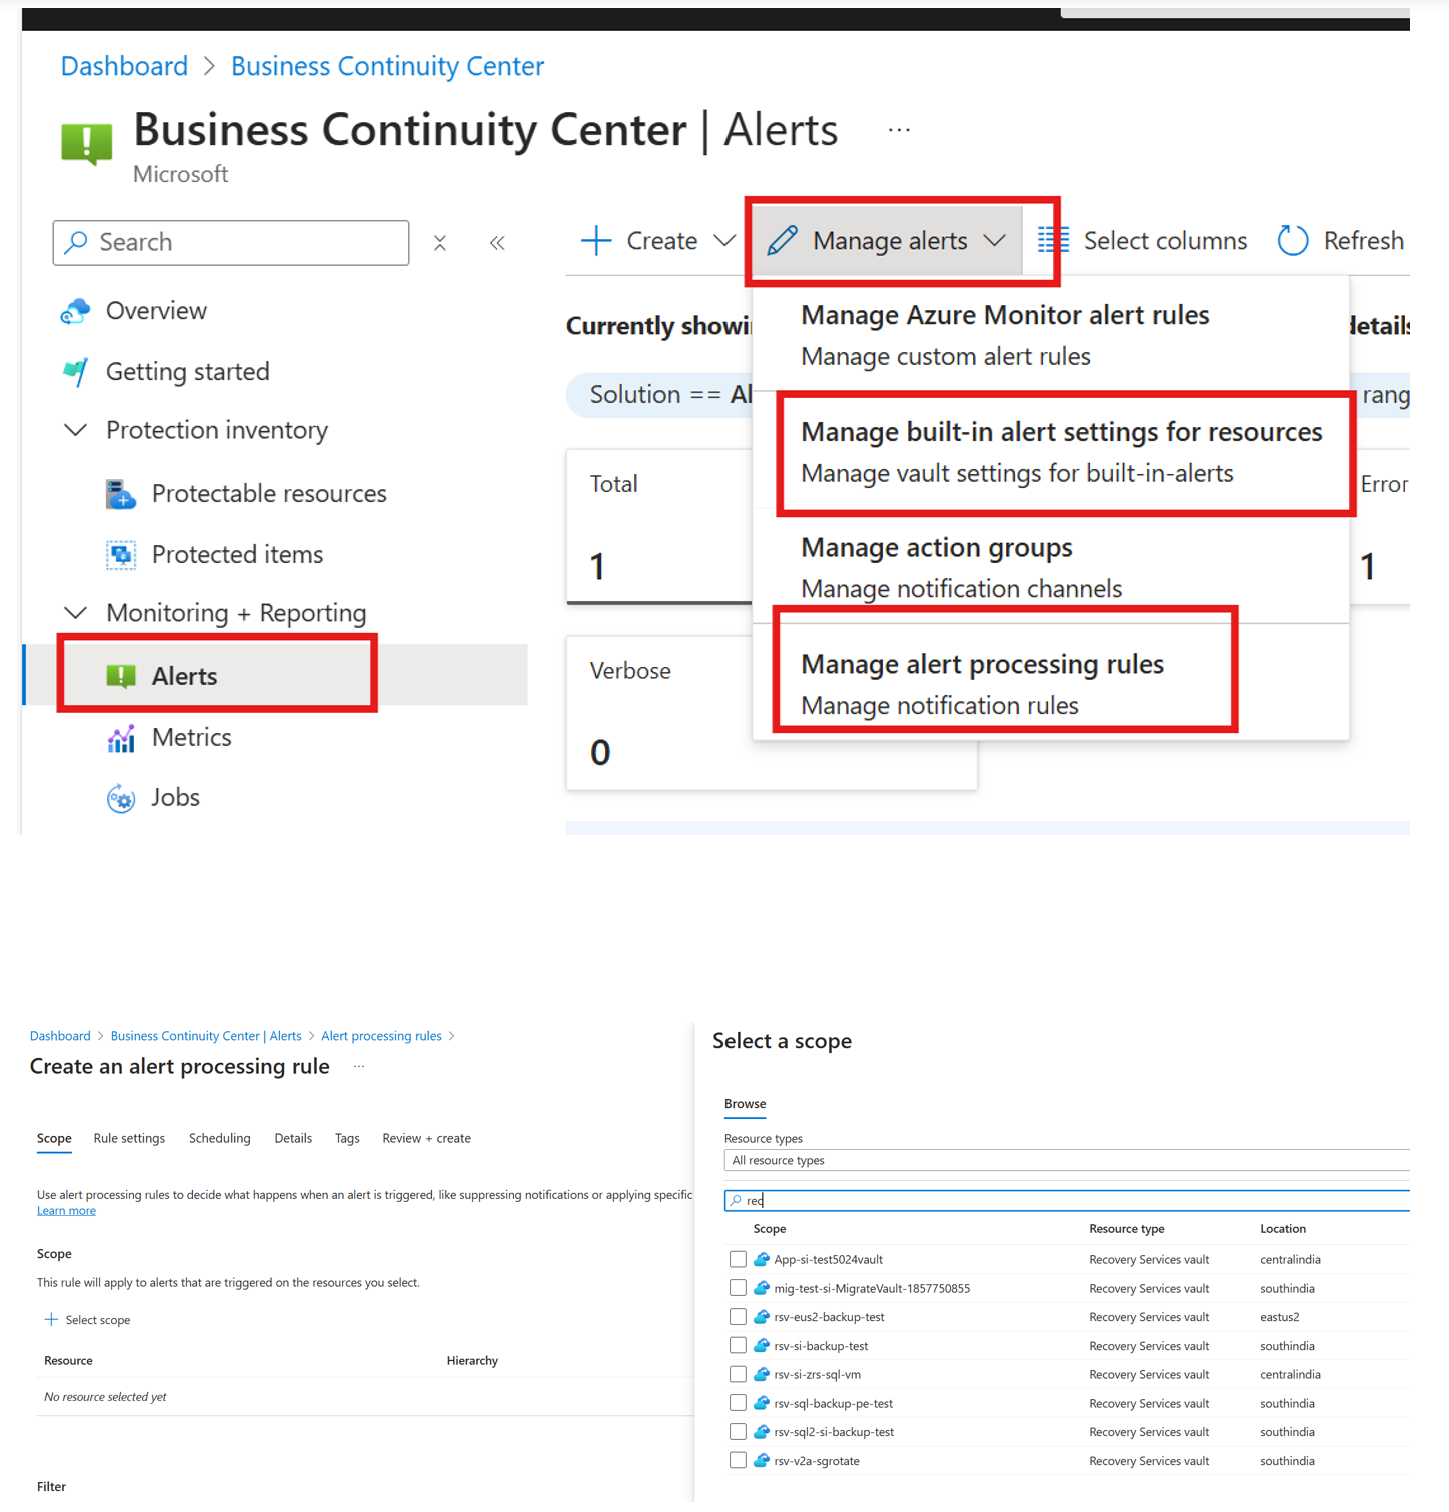
Task: Check the rsv-si-backup-test checkbox
Action: (738, 1346)
